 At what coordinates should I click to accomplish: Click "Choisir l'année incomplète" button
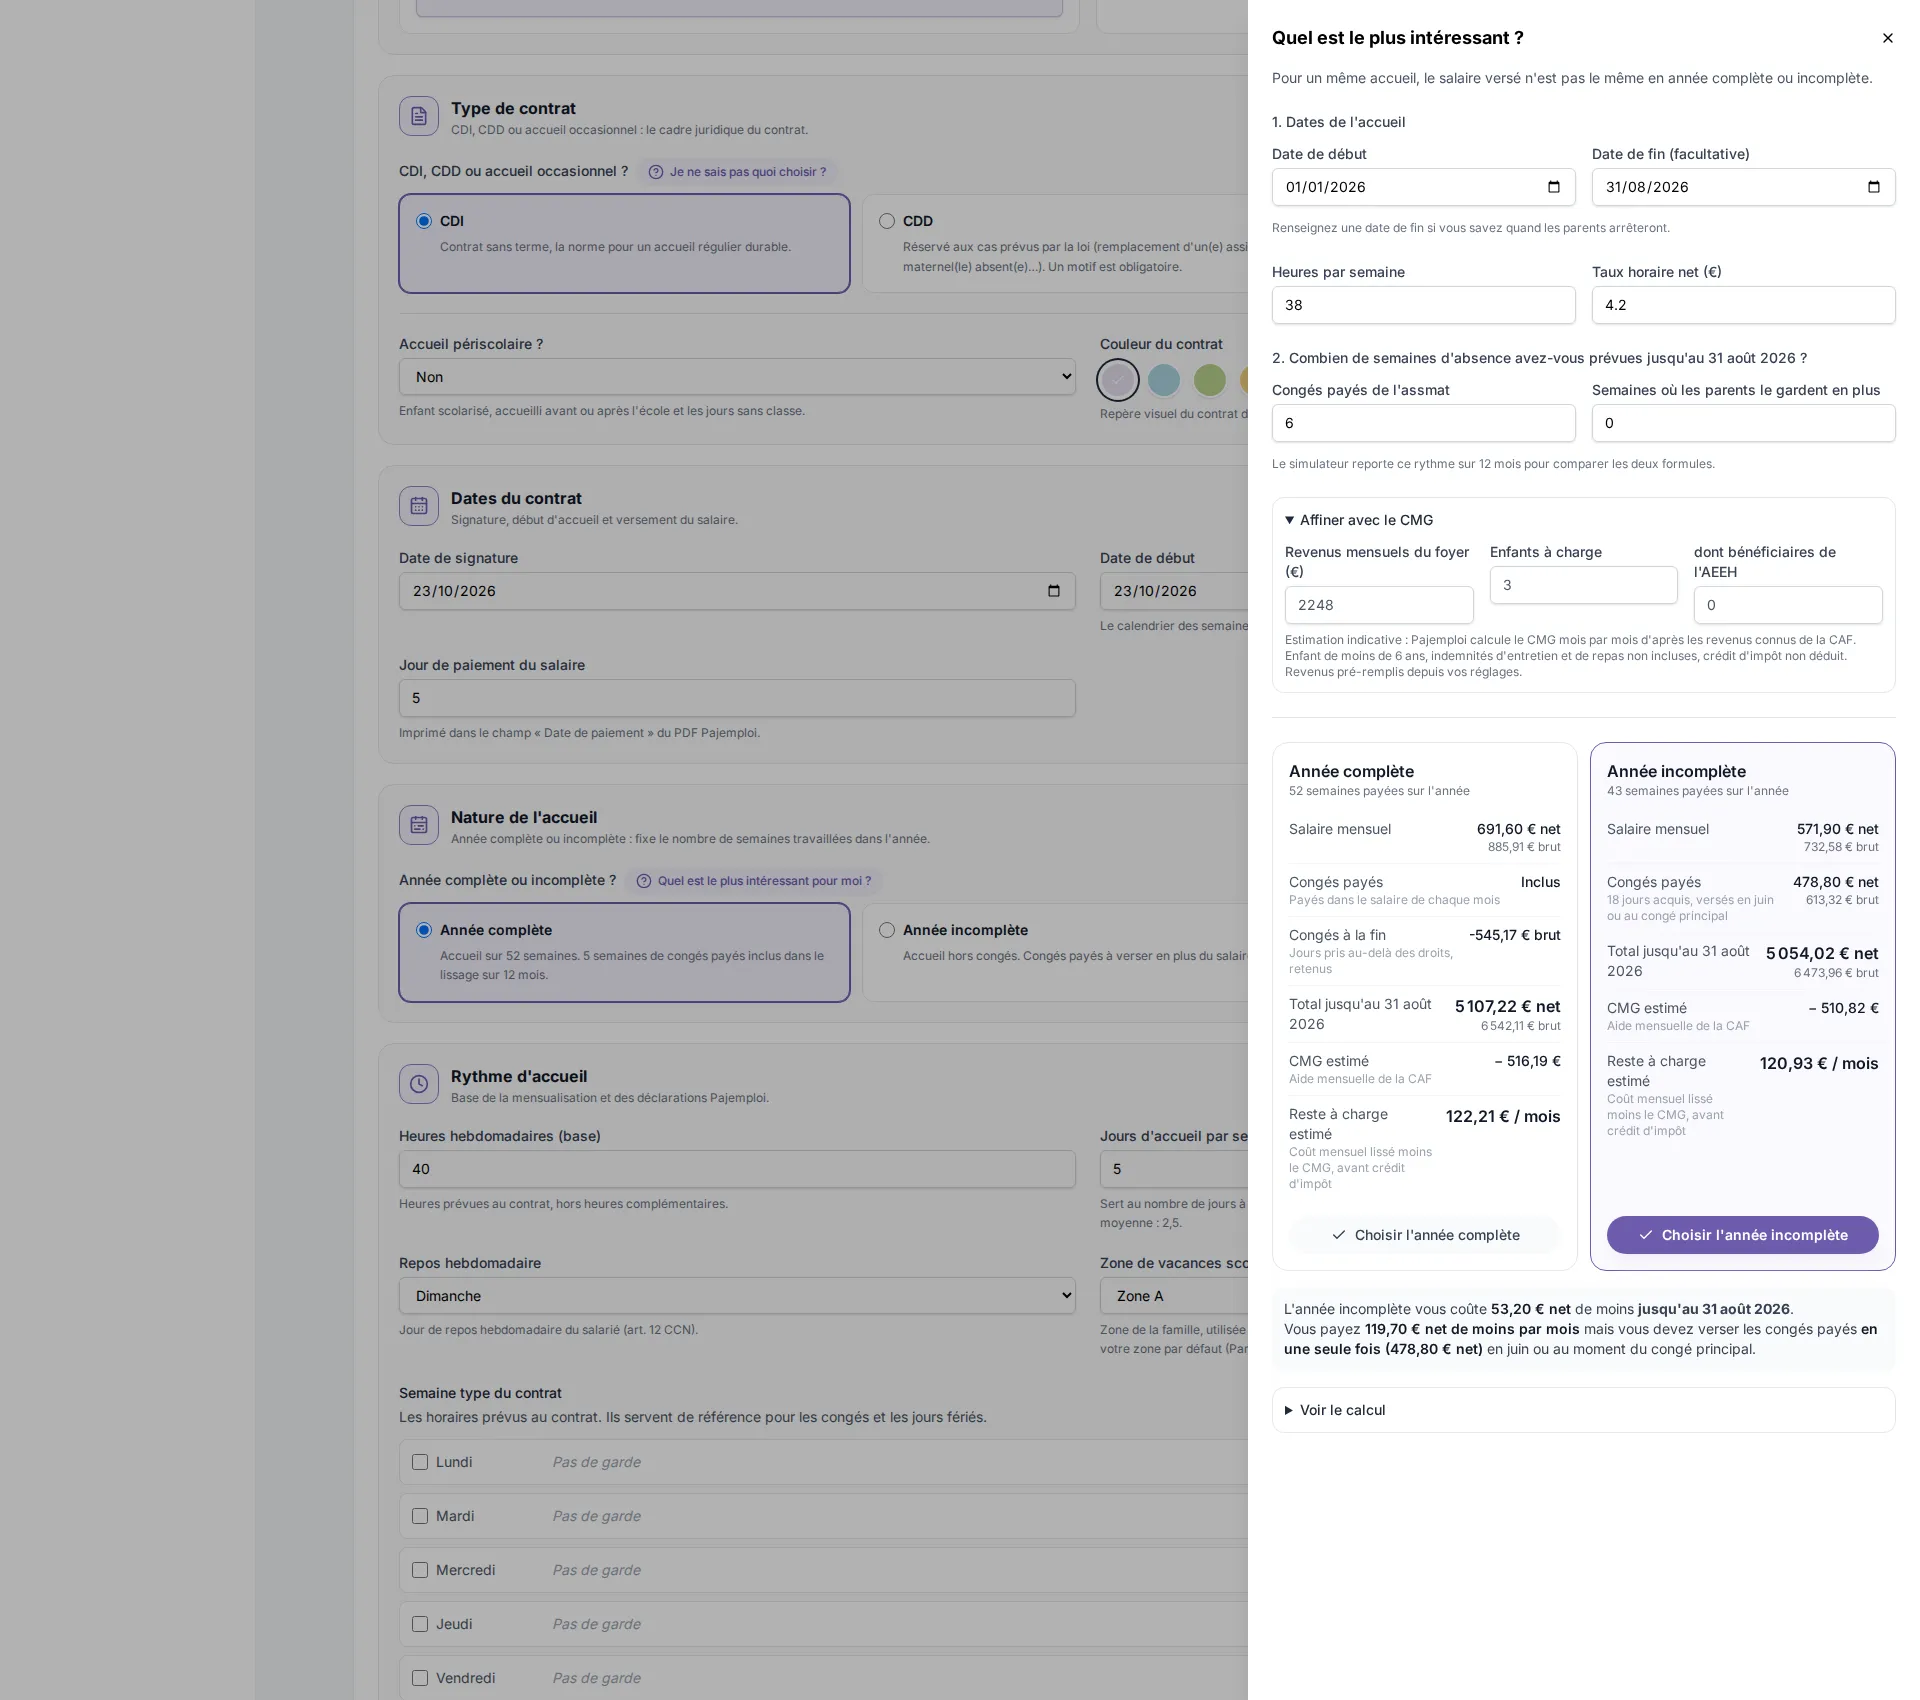pyautogui.click(x=1742, y=1235)
